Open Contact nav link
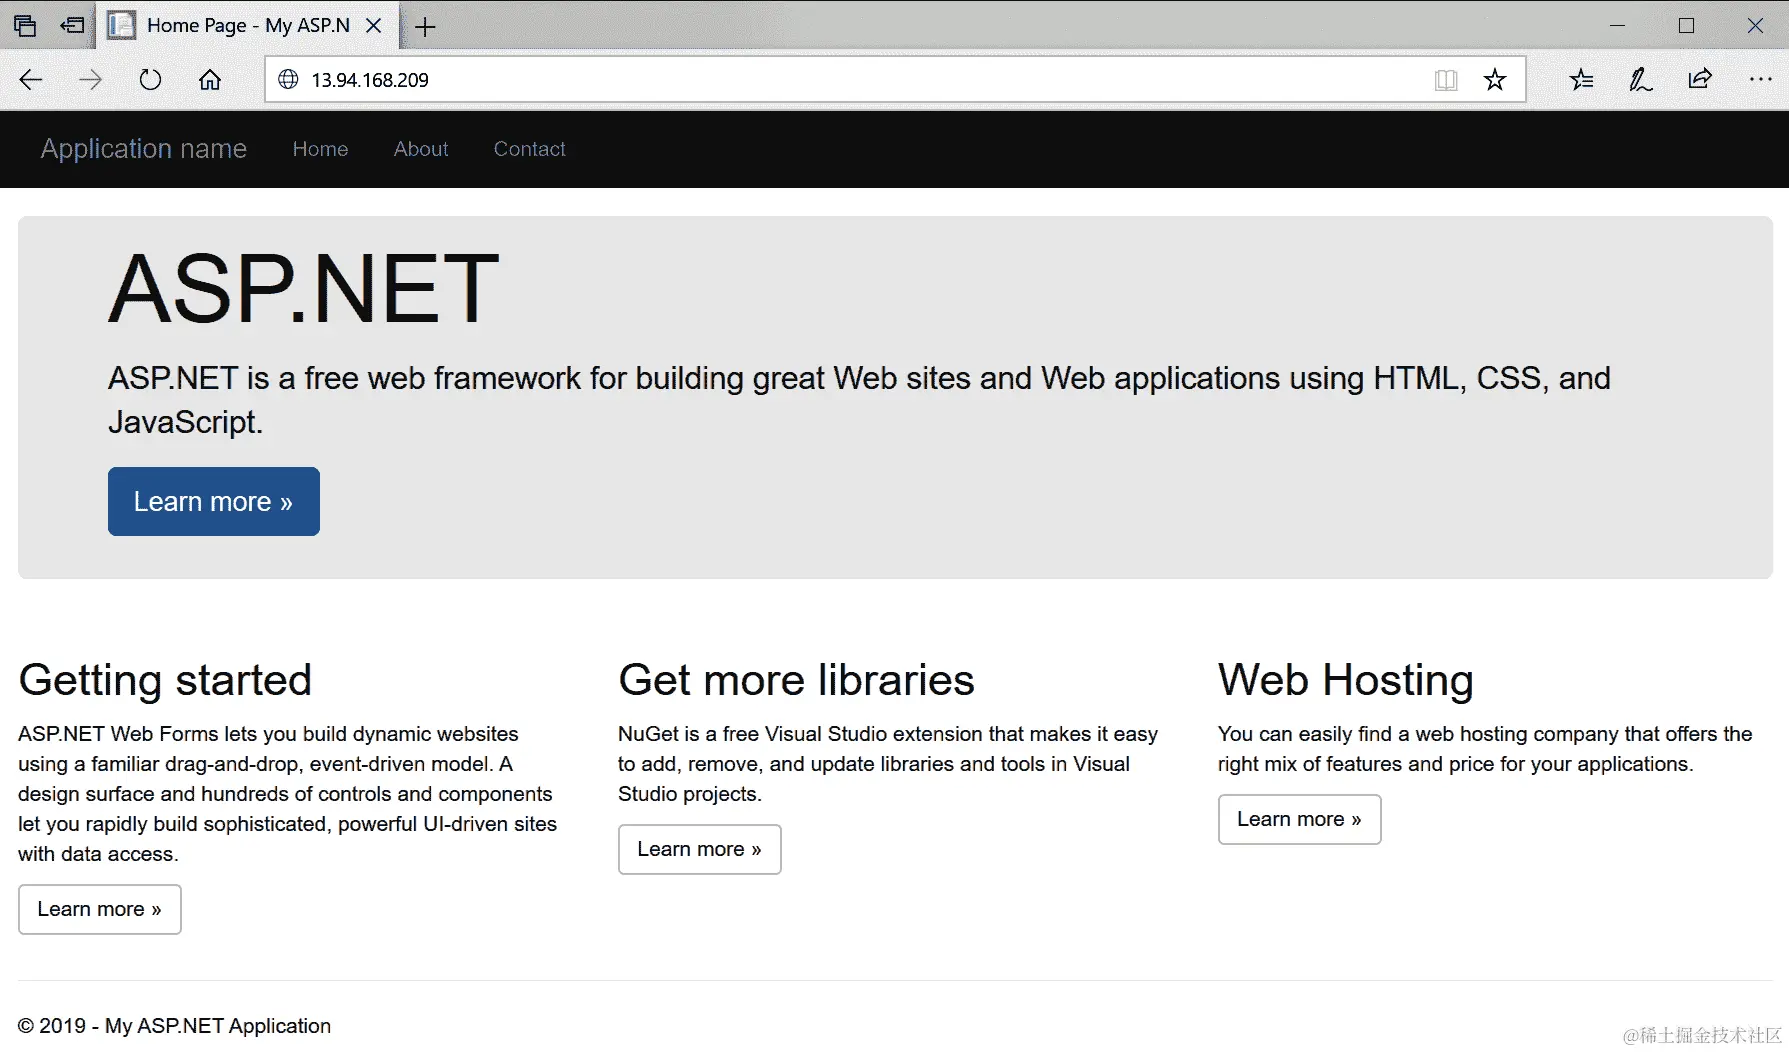 530,149
